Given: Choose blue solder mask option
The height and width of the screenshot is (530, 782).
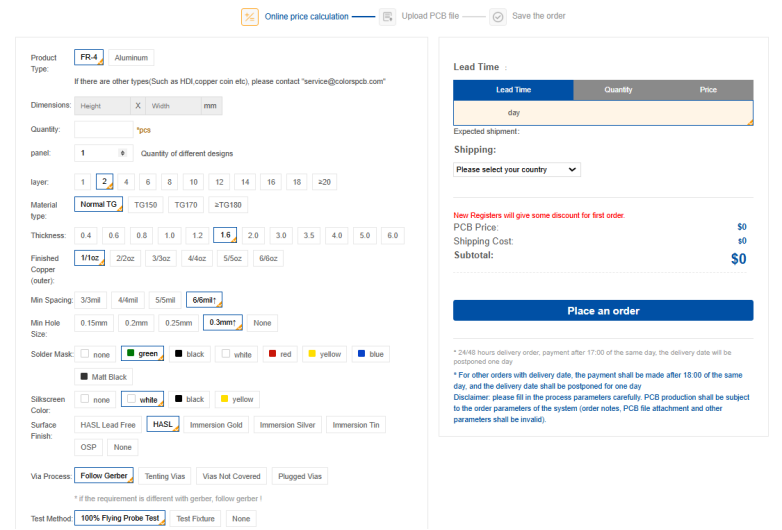Looking at the screenshot, I should [x=369, y=354].
